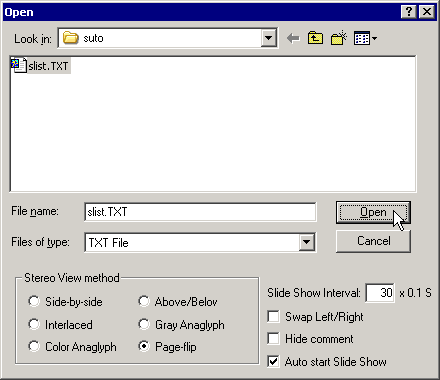The width and height of the screenshot is (440, 380).
Task: Click the Slide Show Interval field
Action: (380, 293)
